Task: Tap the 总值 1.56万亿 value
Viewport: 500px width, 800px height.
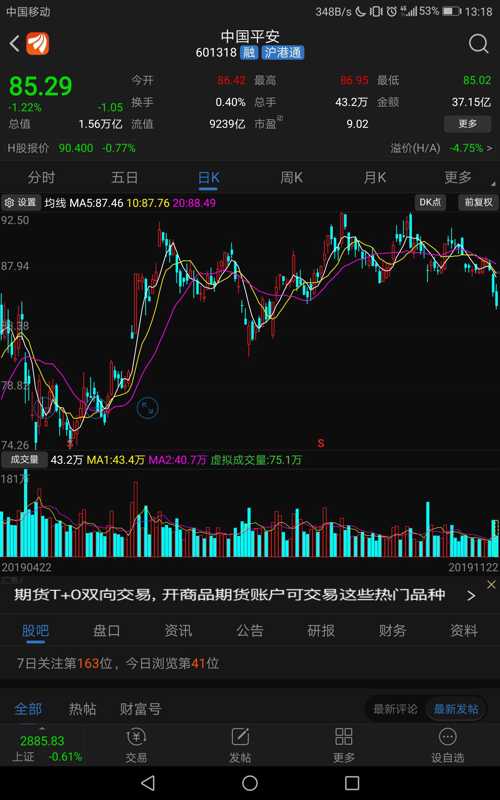Action: point(100,124)
